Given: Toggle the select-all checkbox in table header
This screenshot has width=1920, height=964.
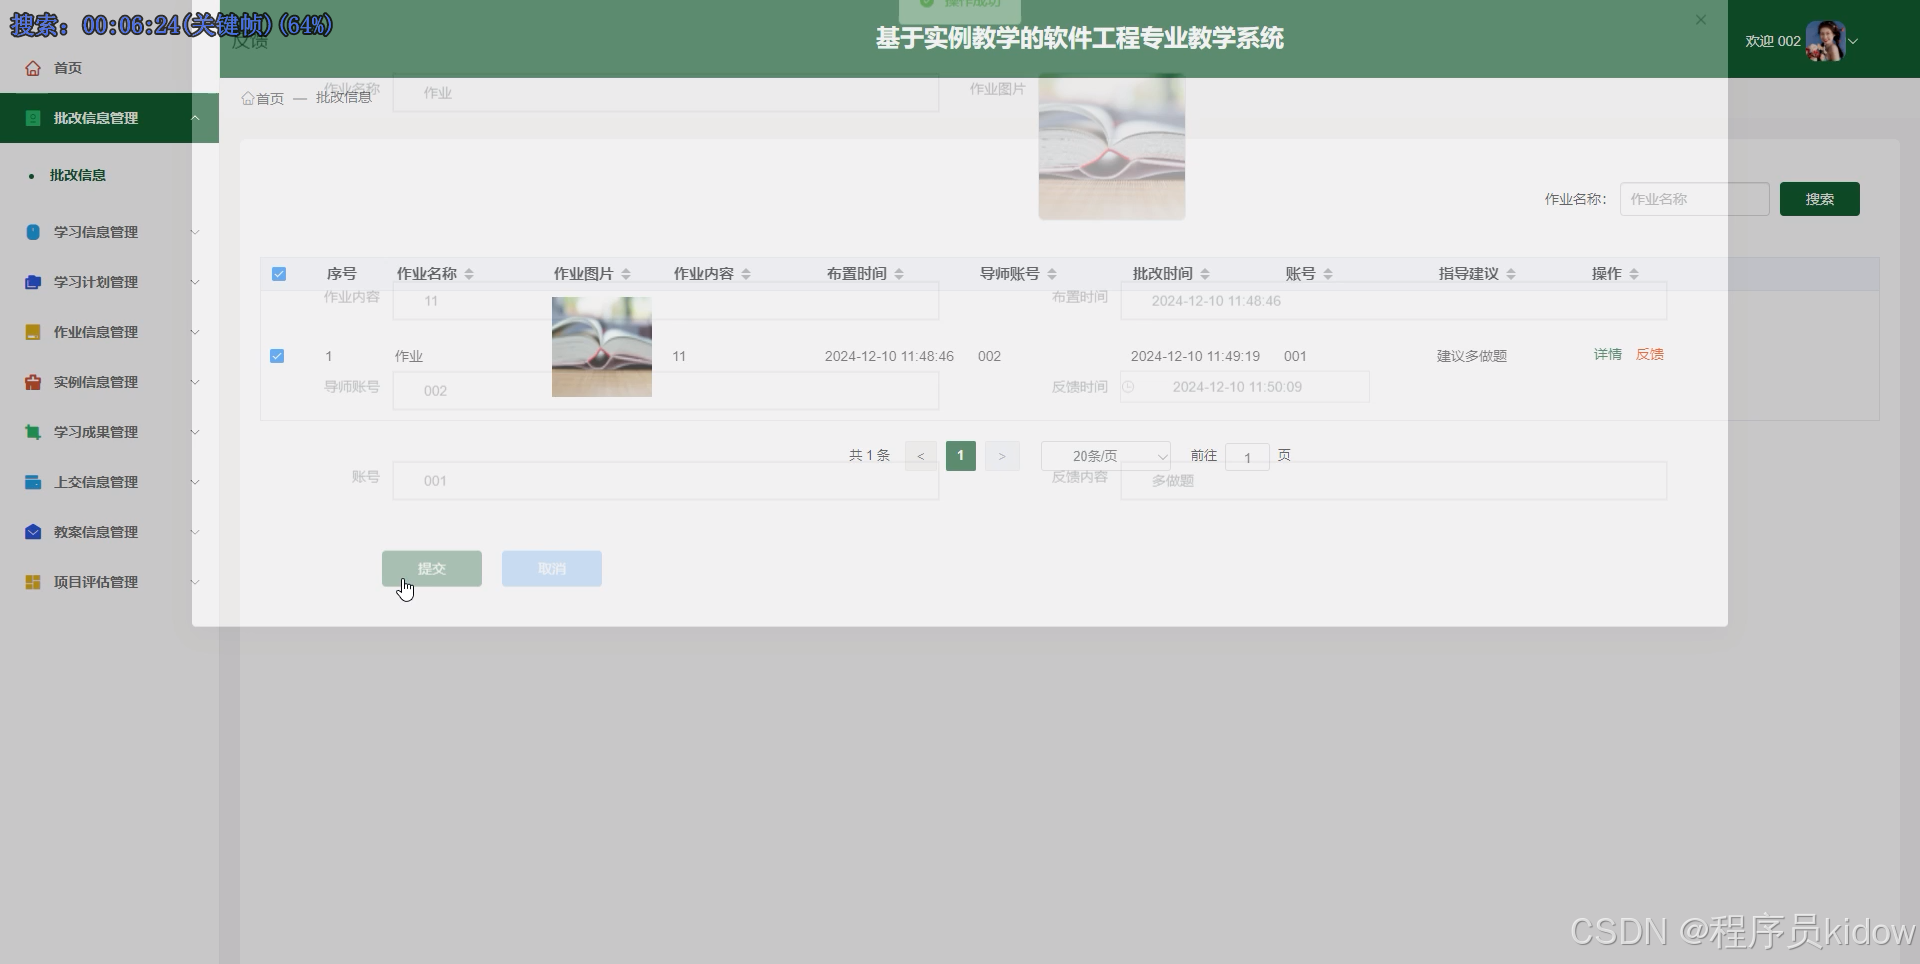Looking at the screenshot, I should [279, 274].
